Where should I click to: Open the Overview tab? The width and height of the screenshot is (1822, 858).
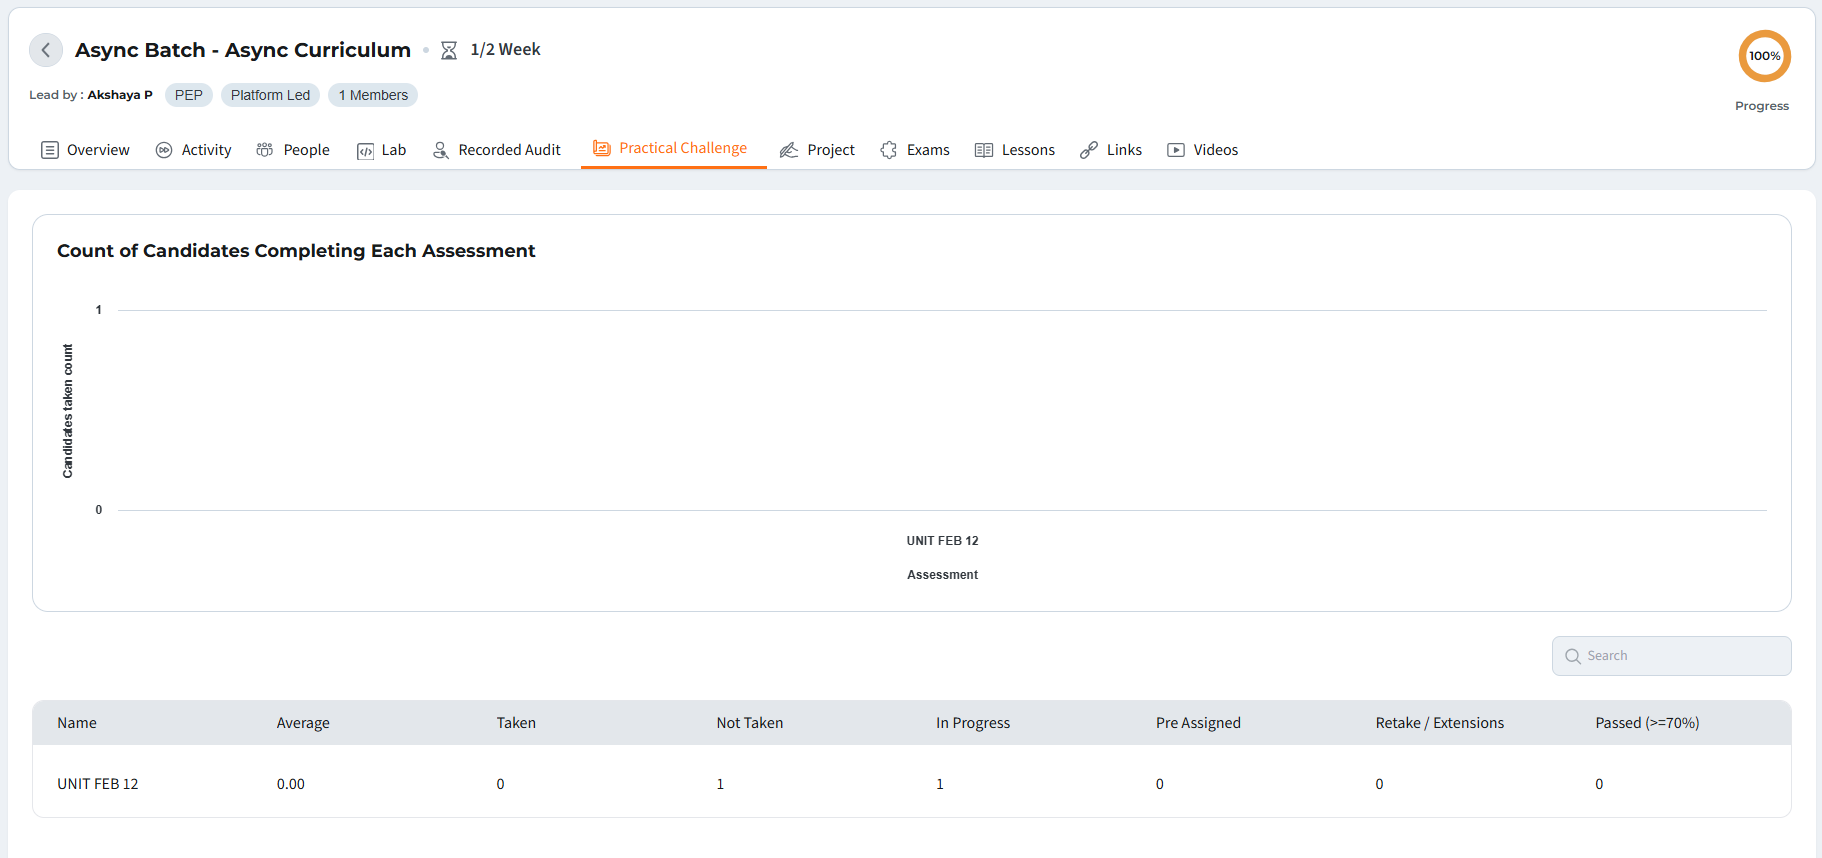point(86,150)
